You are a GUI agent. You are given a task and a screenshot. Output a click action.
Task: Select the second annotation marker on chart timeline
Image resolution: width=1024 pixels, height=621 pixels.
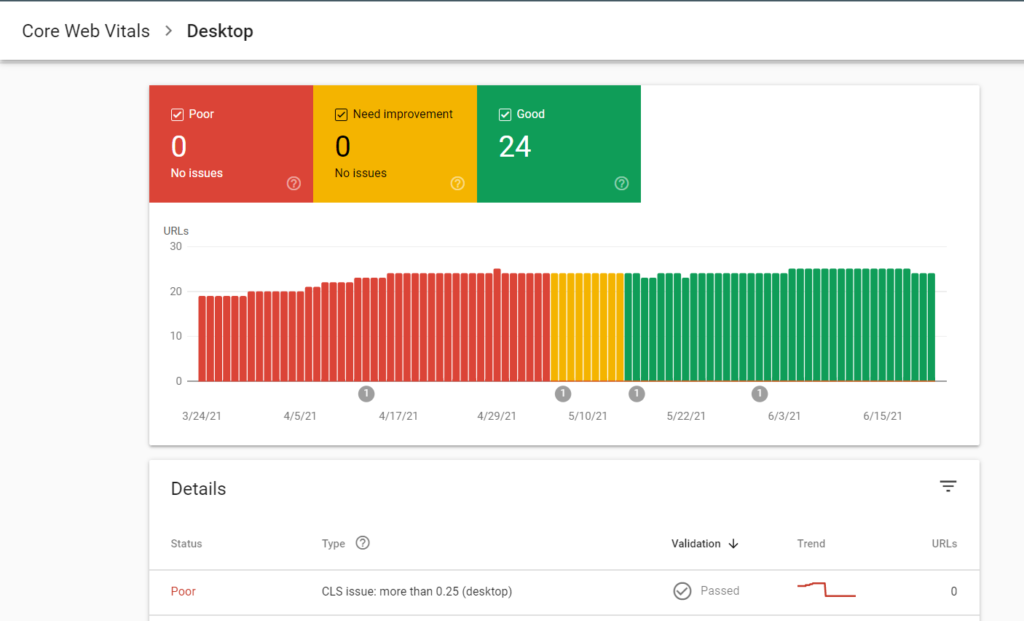point(562,393)
